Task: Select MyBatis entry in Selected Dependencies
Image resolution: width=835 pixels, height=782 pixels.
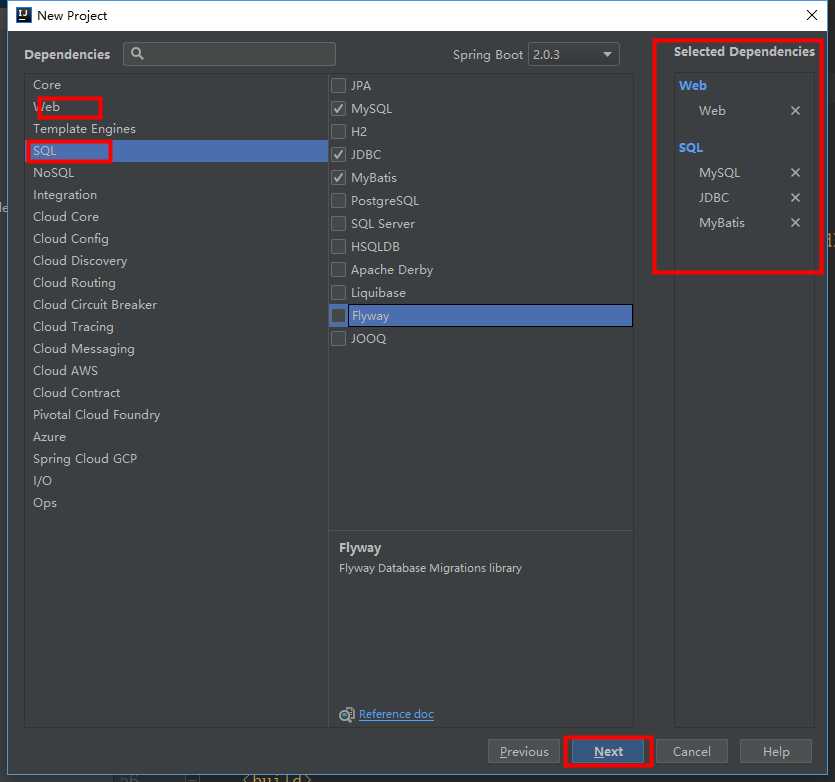Action: click(x=722, y=223)
